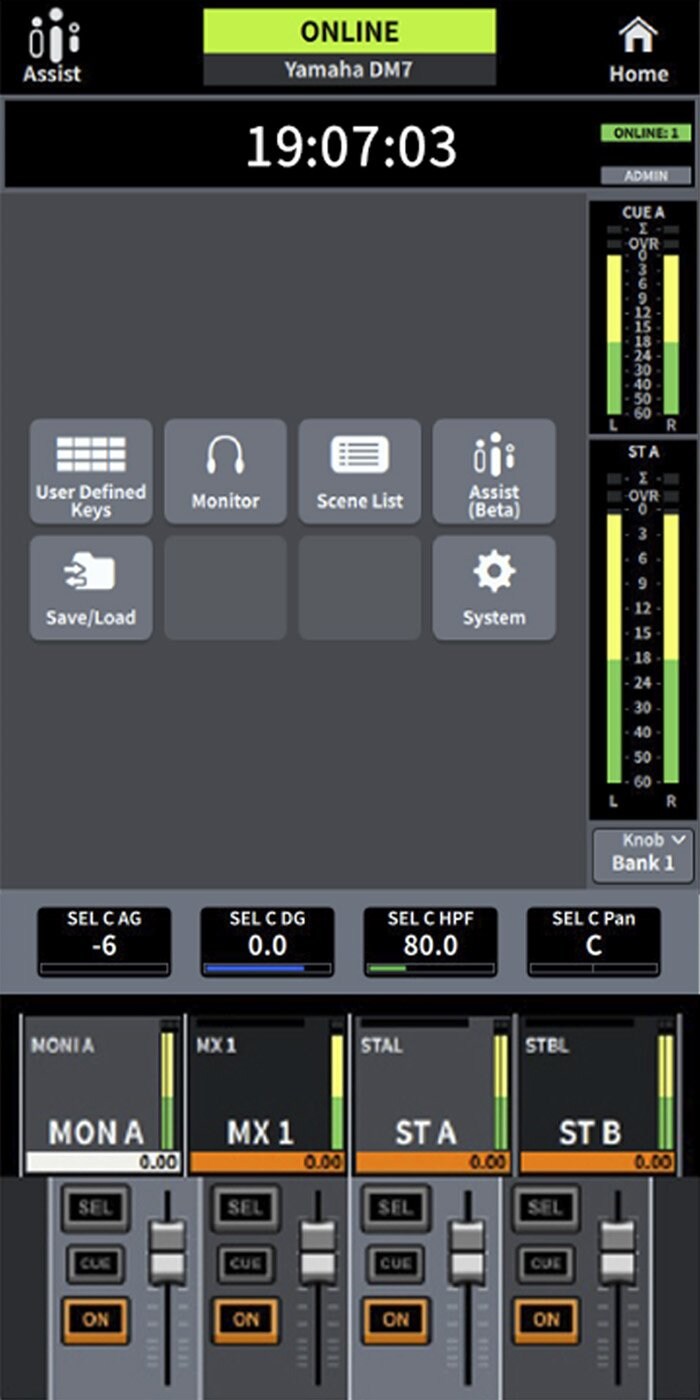Click the ST A master level meter
700x1400 pixels.
(641, 630)
